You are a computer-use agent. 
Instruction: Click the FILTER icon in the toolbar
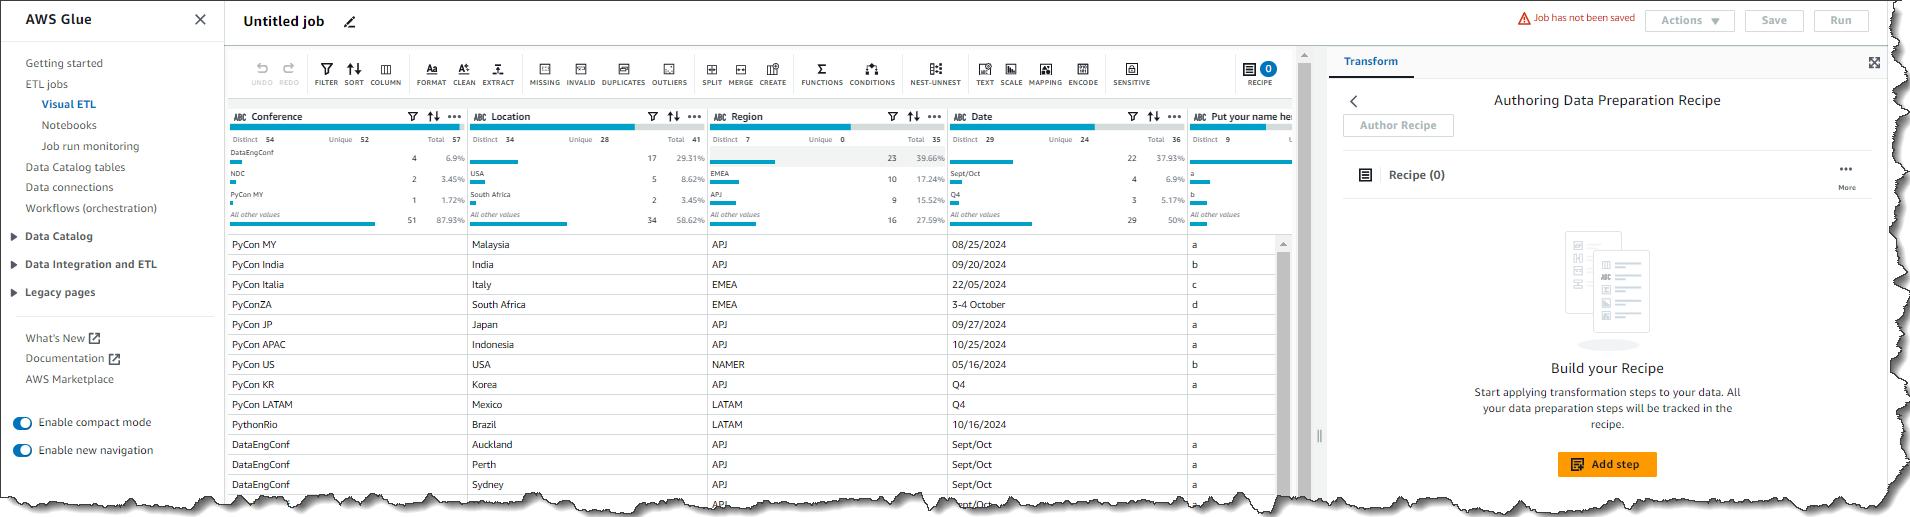326,73
